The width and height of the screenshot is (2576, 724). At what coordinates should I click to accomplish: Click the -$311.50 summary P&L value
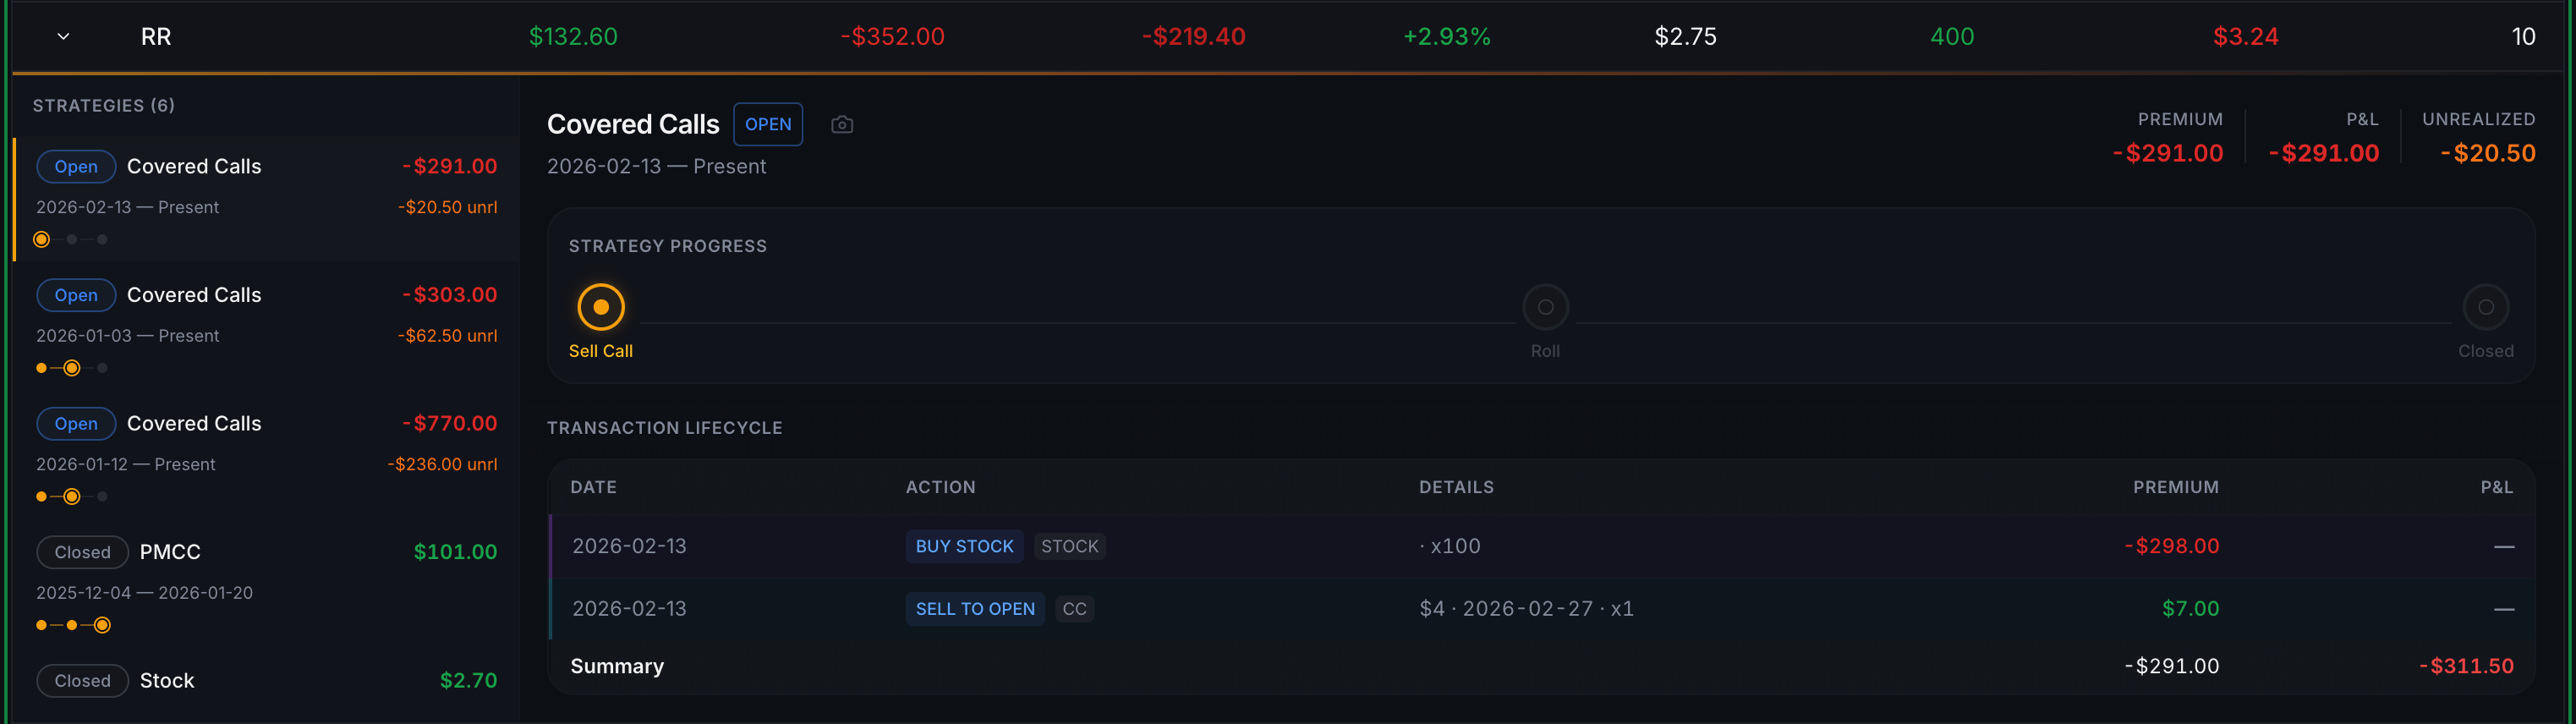[x=2465, y=666]
